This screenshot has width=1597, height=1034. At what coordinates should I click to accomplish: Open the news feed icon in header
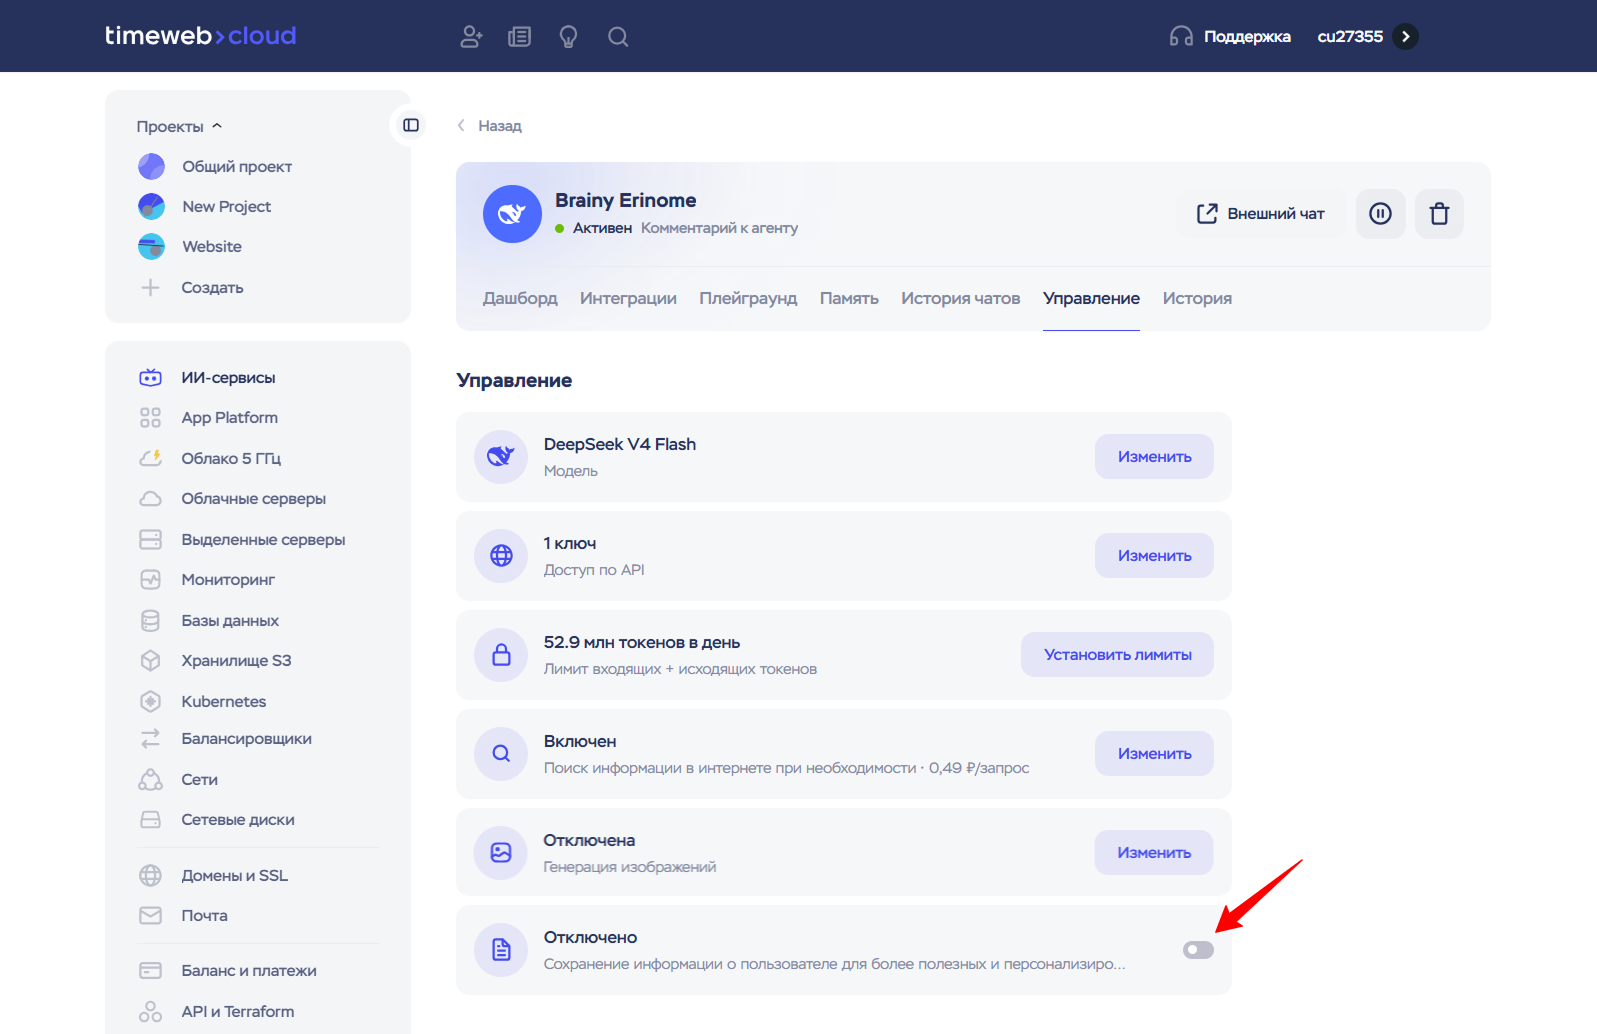pyautogui.click(x=519, y=37)
